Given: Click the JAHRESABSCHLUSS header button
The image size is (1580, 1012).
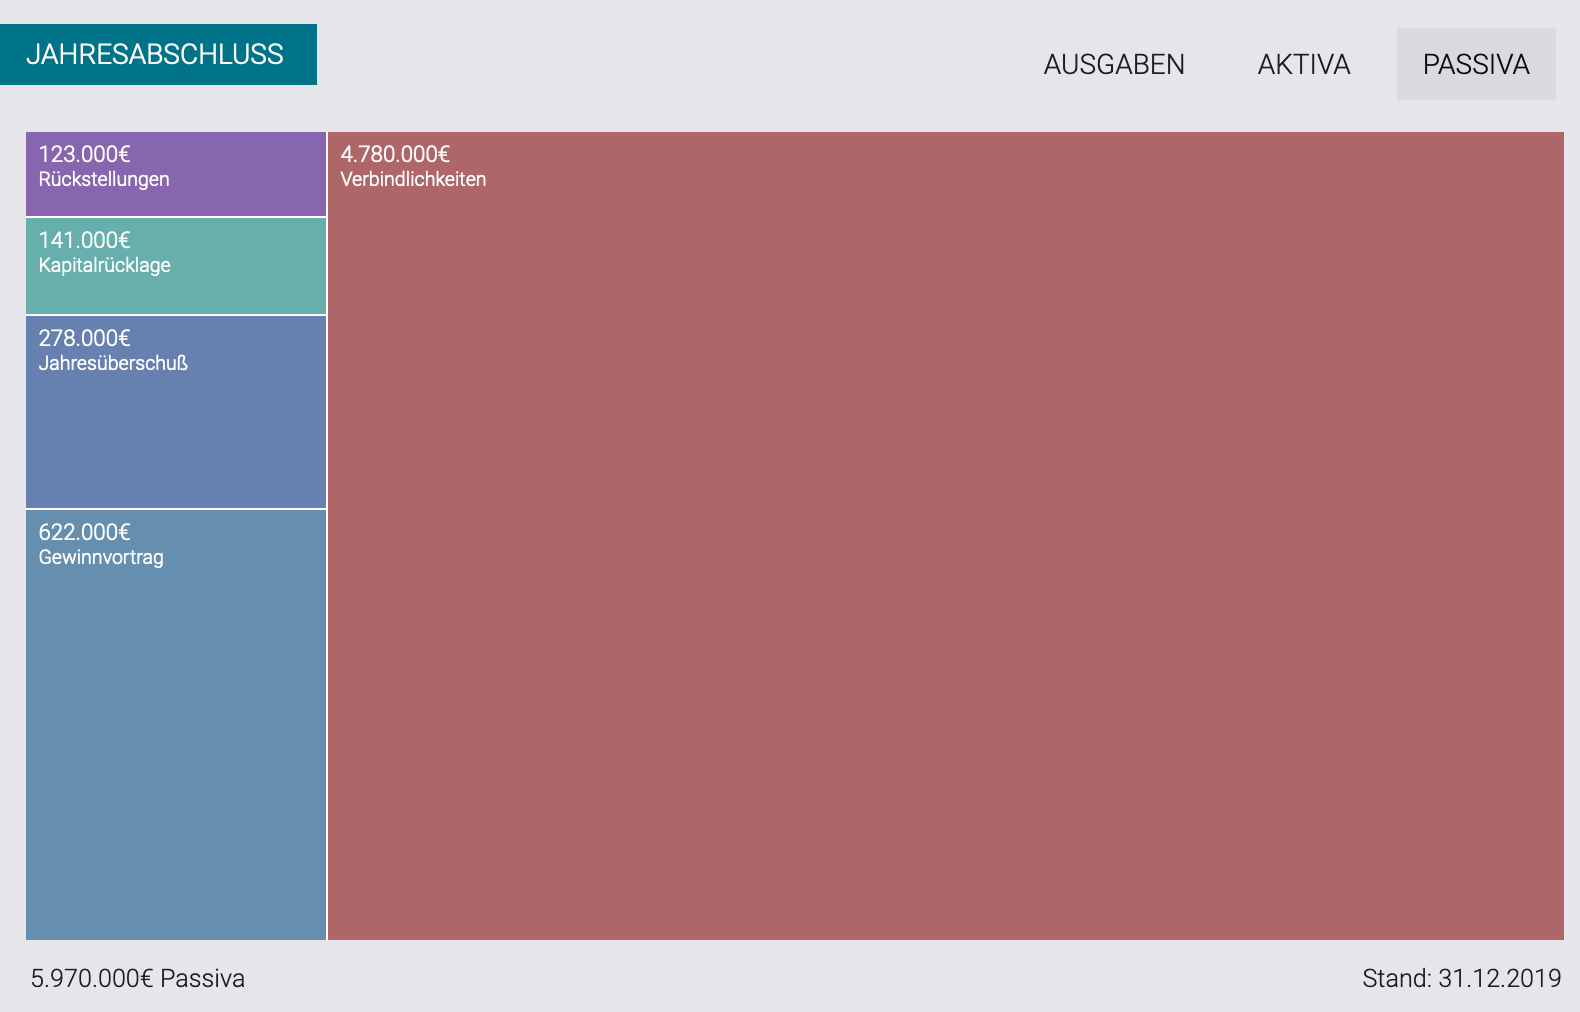Looking at the screenshot, I should pyautogui.click(x=158, y=54).
